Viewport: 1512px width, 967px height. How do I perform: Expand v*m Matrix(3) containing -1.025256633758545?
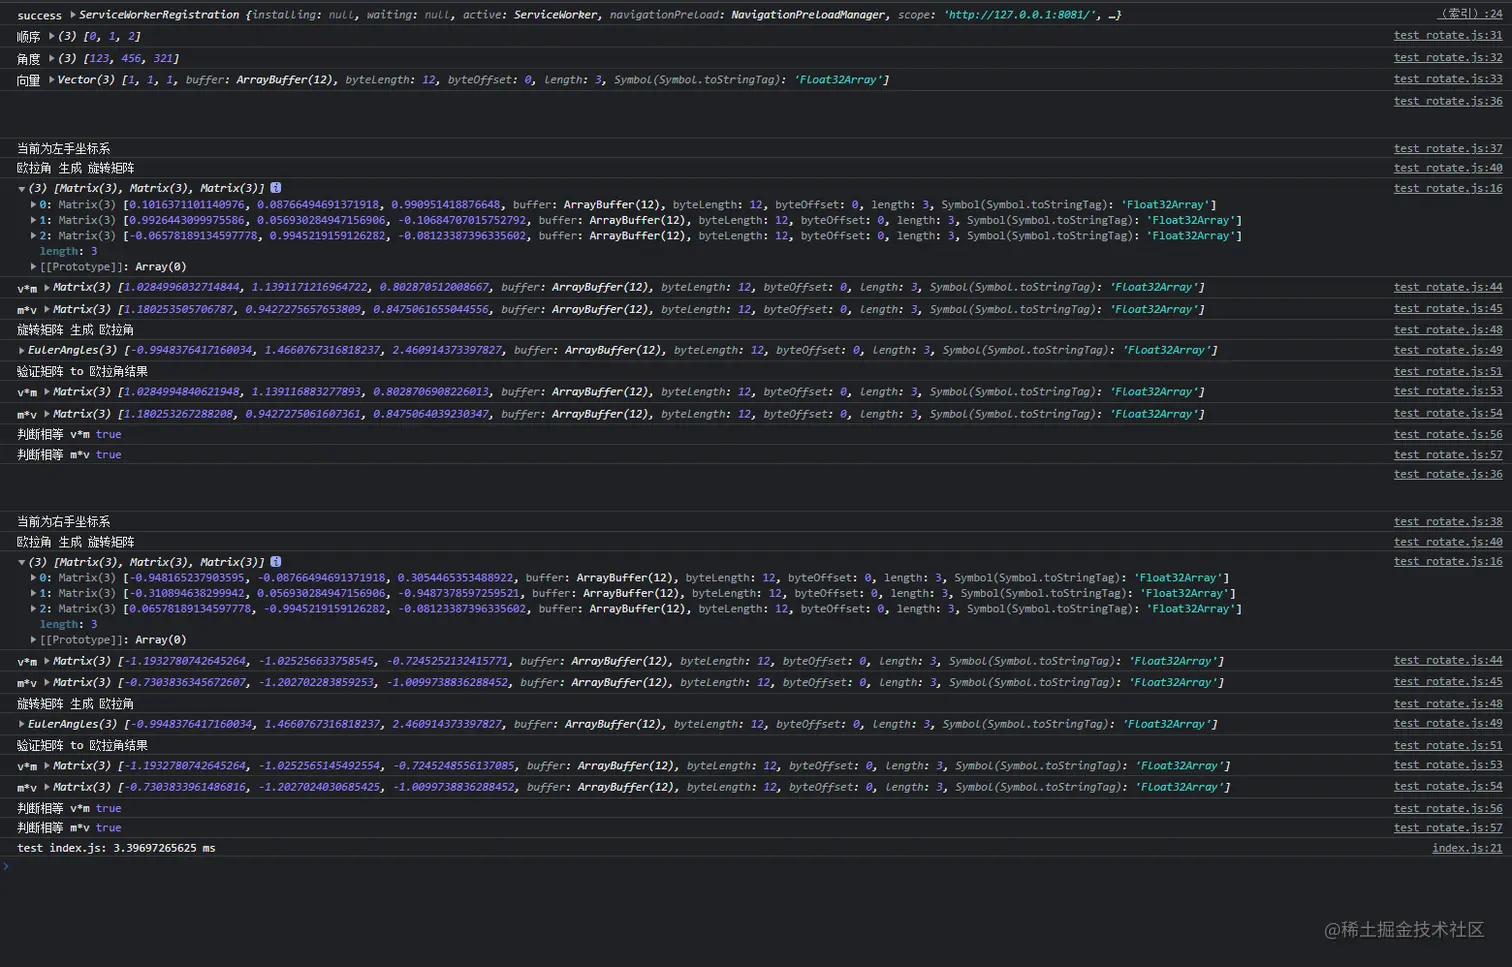click(46, 661)
